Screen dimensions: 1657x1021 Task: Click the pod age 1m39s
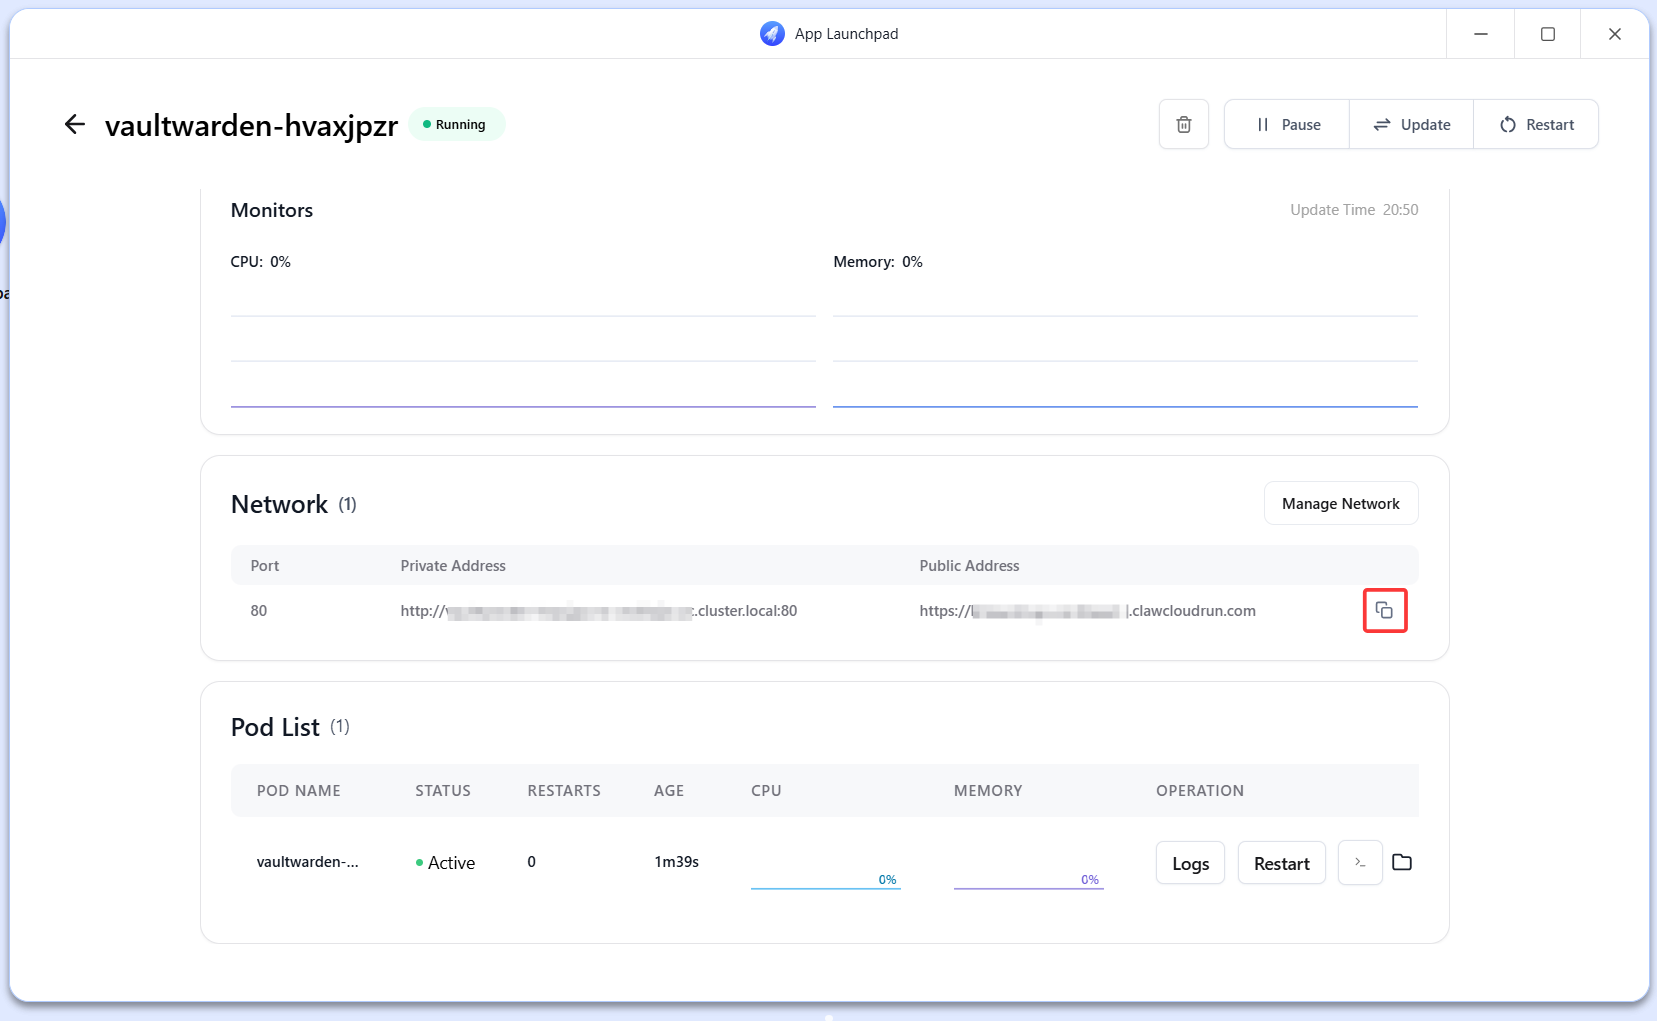[676, 862]
